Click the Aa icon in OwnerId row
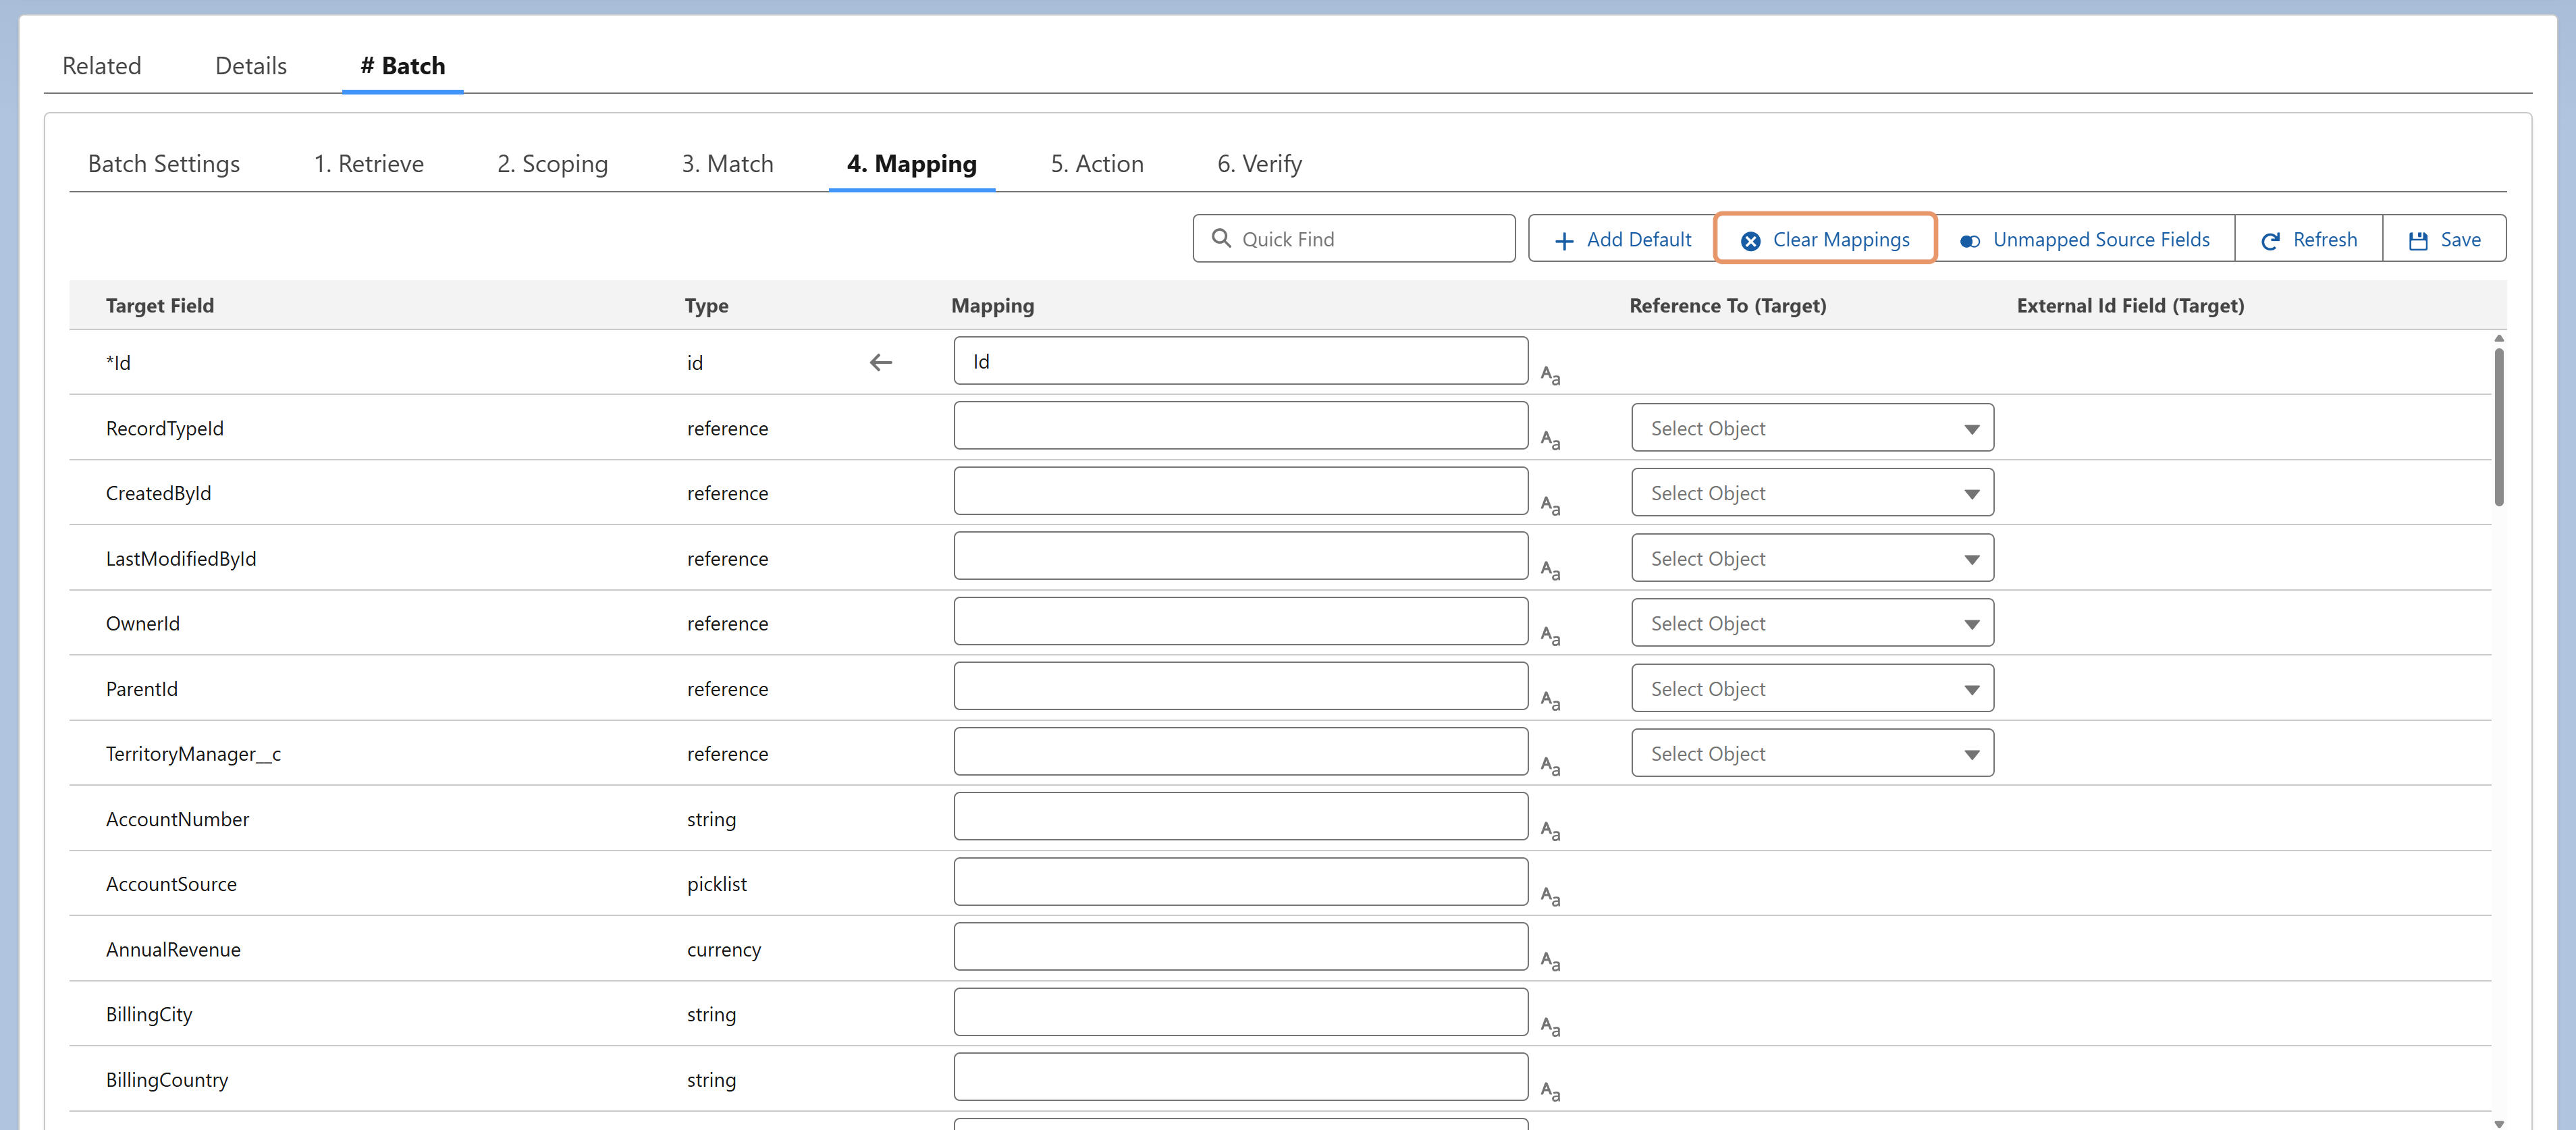Screen dimensions: 2576x1130 [1550, 636]
